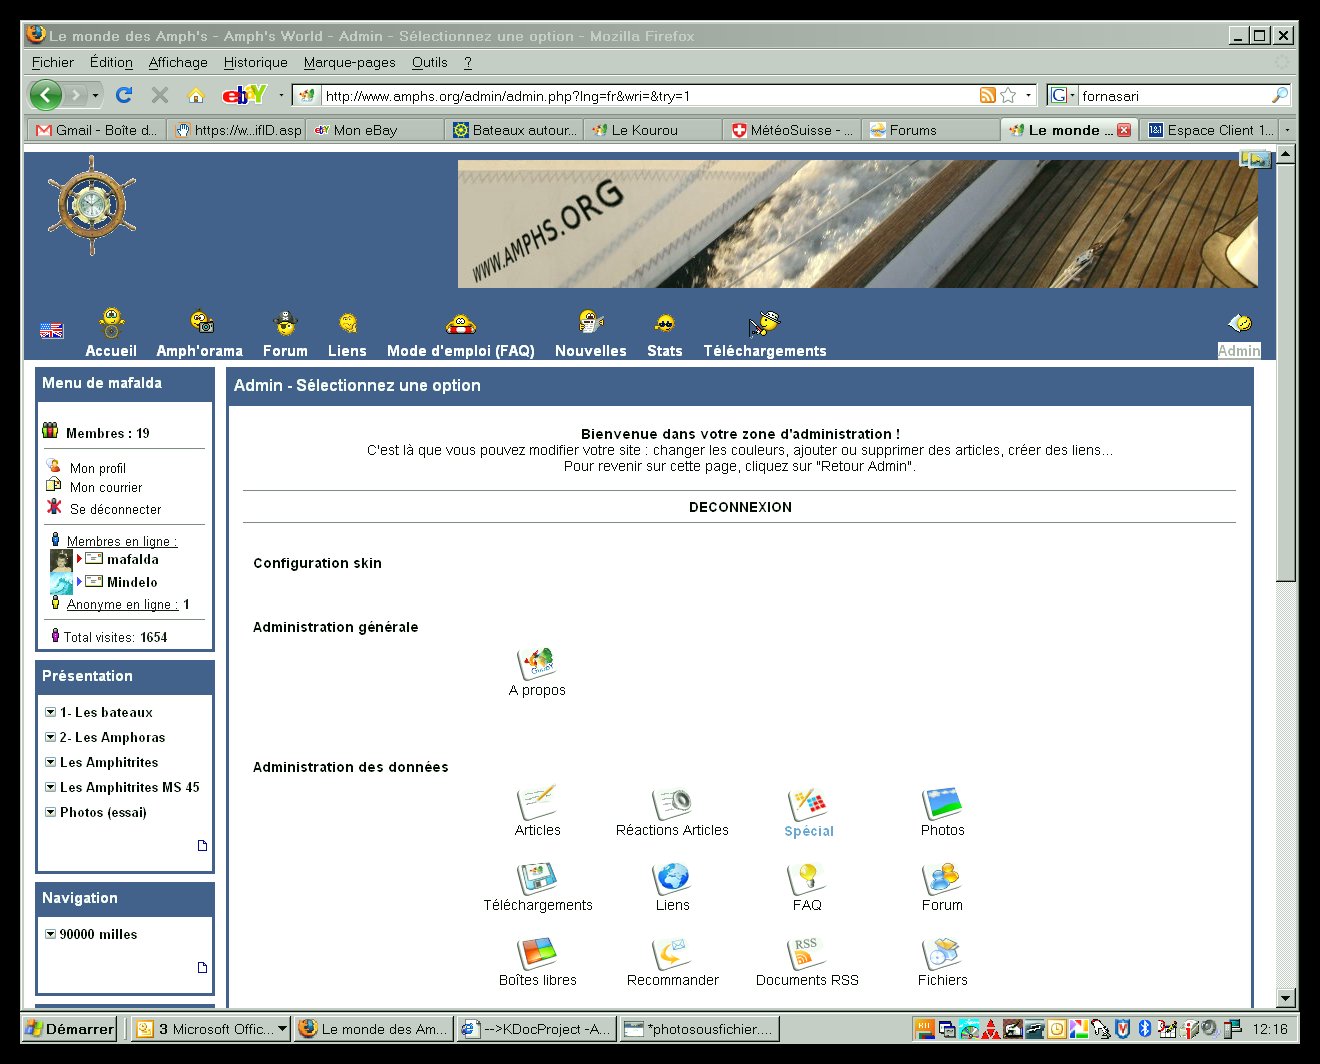The image size is (1320, 1064).
Task: Open the Fichiers admin icon
Action: 941,954
